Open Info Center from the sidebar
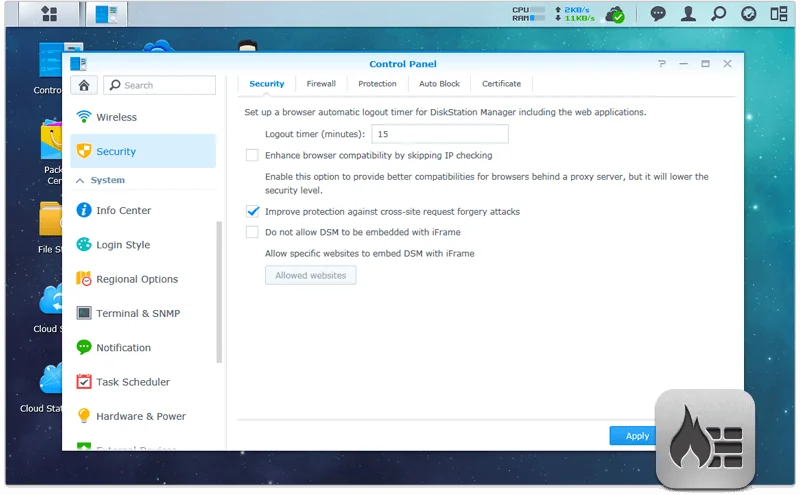Screen dimensions: 800x495 (123, 211)
